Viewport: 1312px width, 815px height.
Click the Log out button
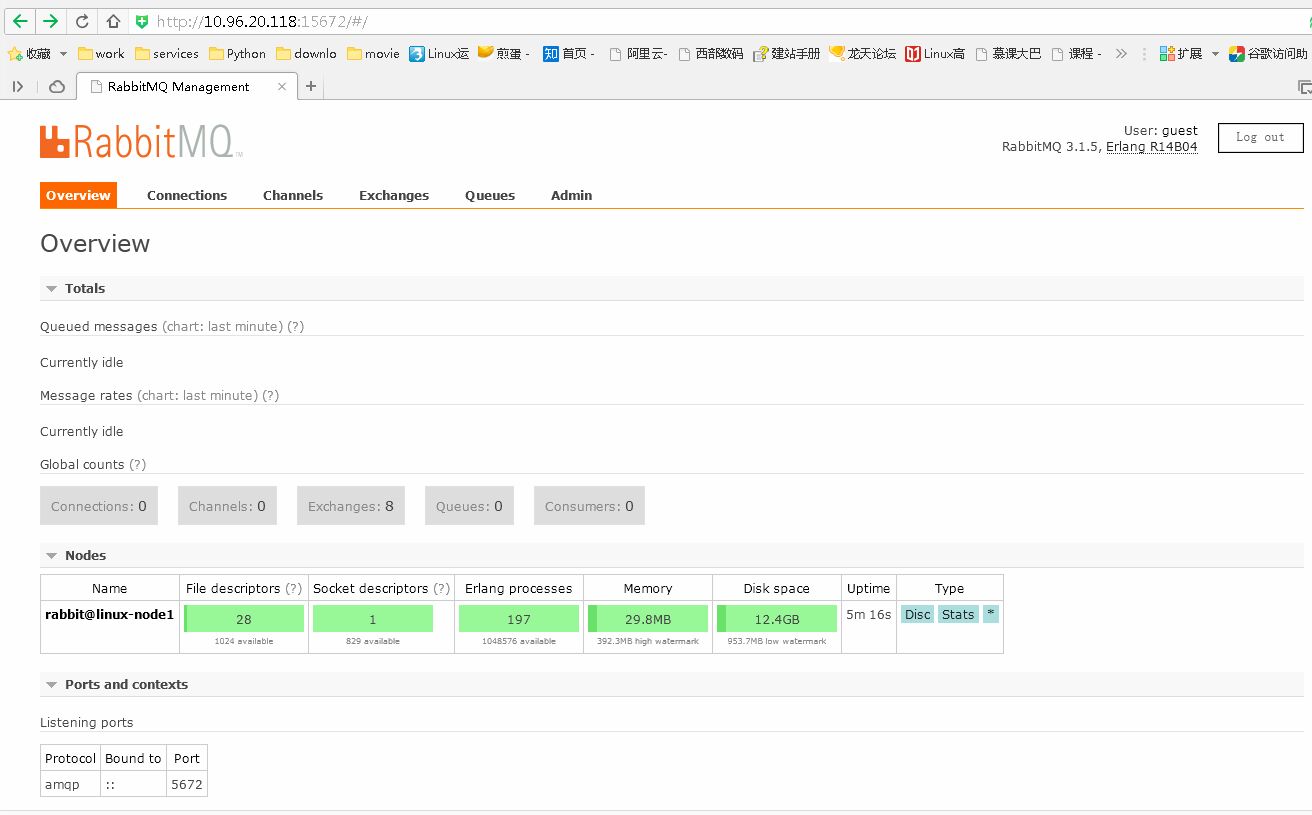(1260, 138)
